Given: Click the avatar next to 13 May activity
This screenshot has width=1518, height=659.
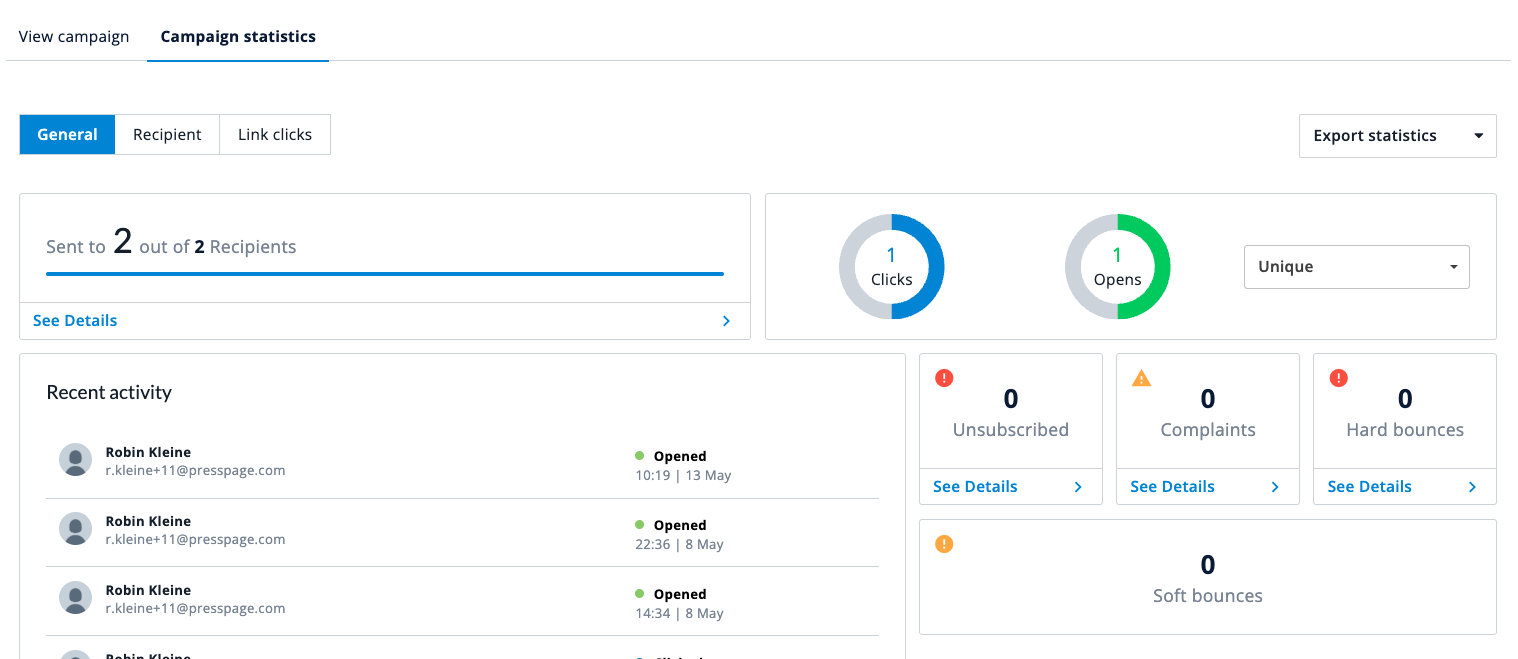Looking at the screenshot, I should [x=76, y=460].
